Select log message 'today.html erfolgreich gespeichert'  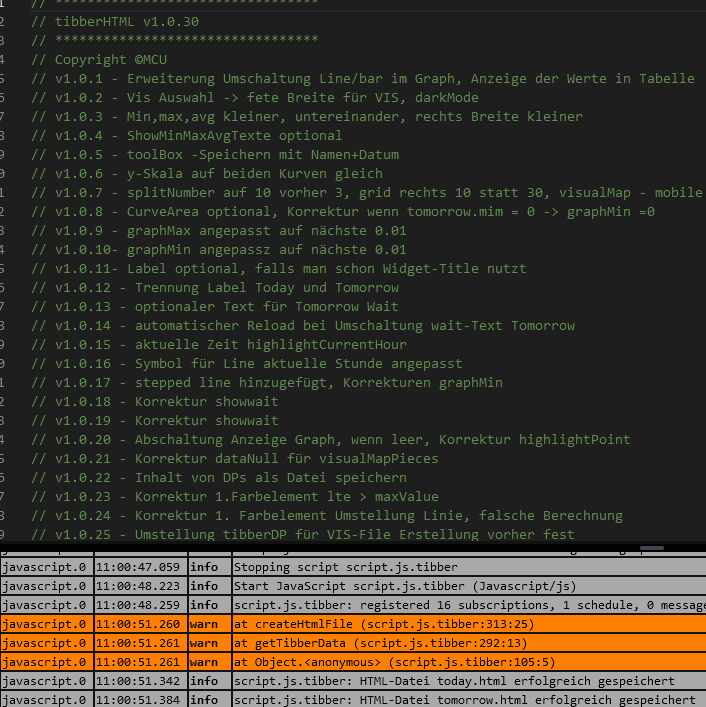point(454,681)
